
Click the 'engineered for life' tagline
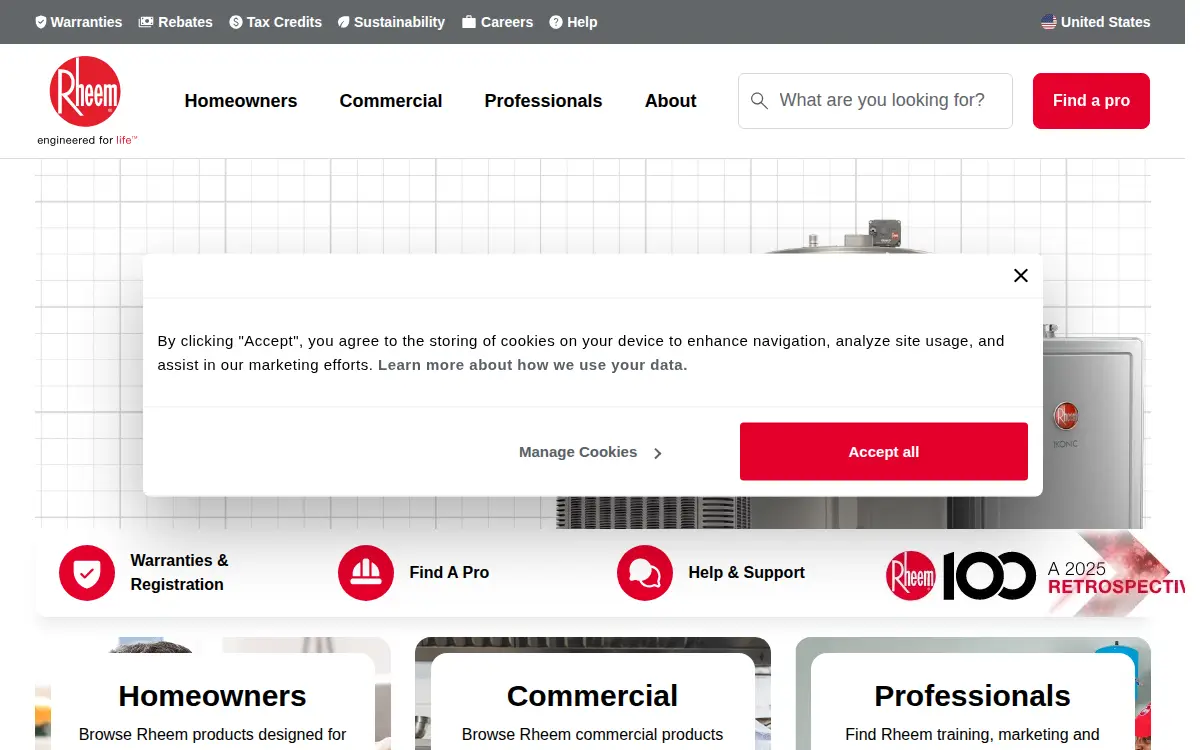[x=87, y=140]
